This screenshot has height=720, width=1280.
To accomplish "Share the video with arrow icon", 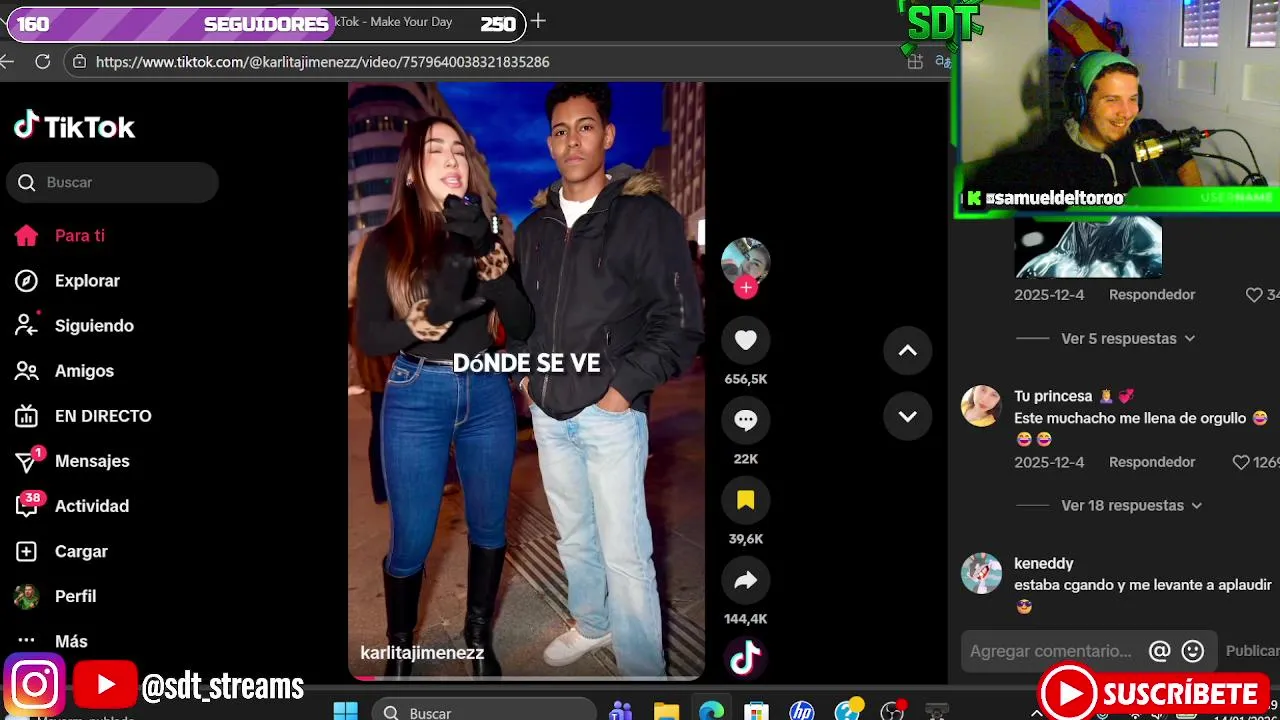I will pos(746,581).
